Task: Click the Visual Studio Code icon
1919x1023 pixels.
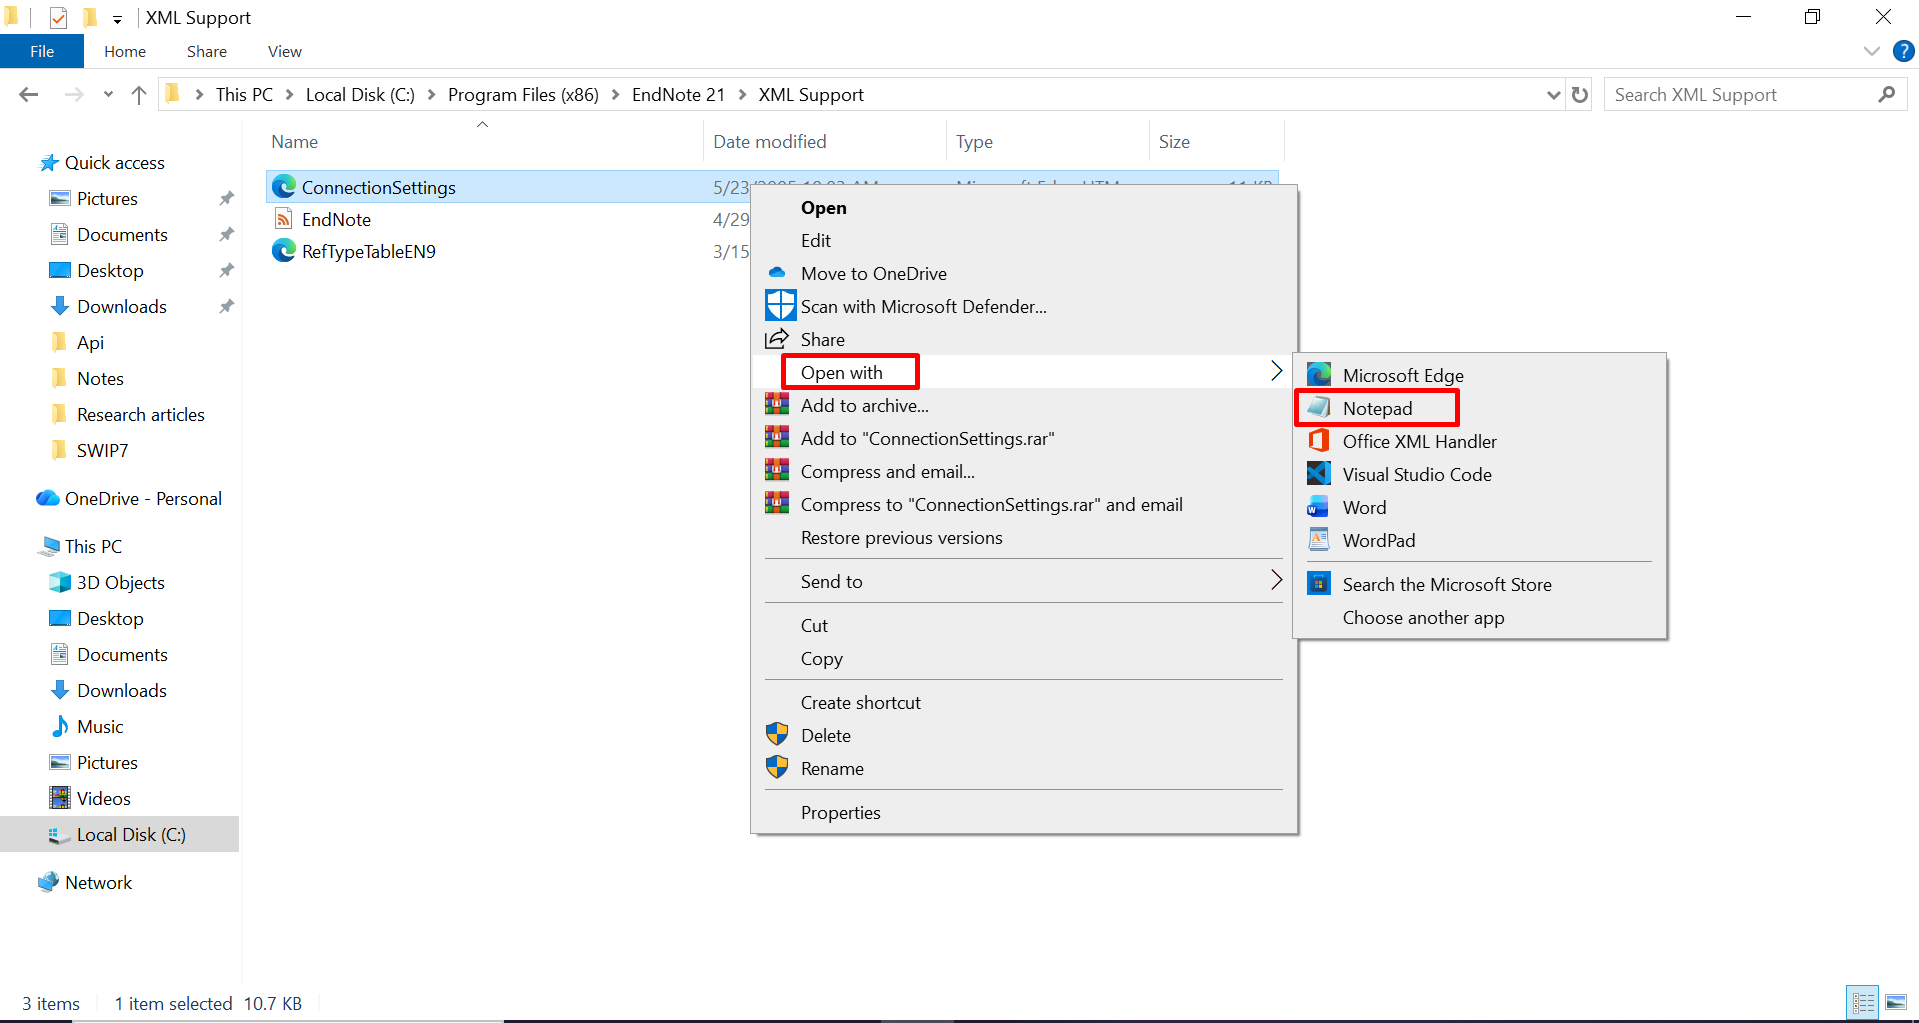Action: (1319, 473)
